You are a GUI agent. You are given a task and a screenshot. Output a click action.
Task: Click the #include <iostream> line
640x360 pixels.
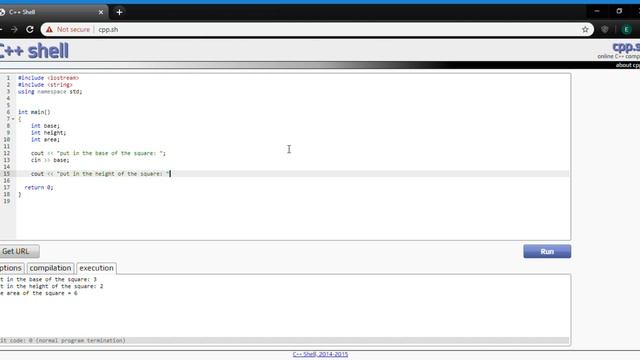pos(48,78)
